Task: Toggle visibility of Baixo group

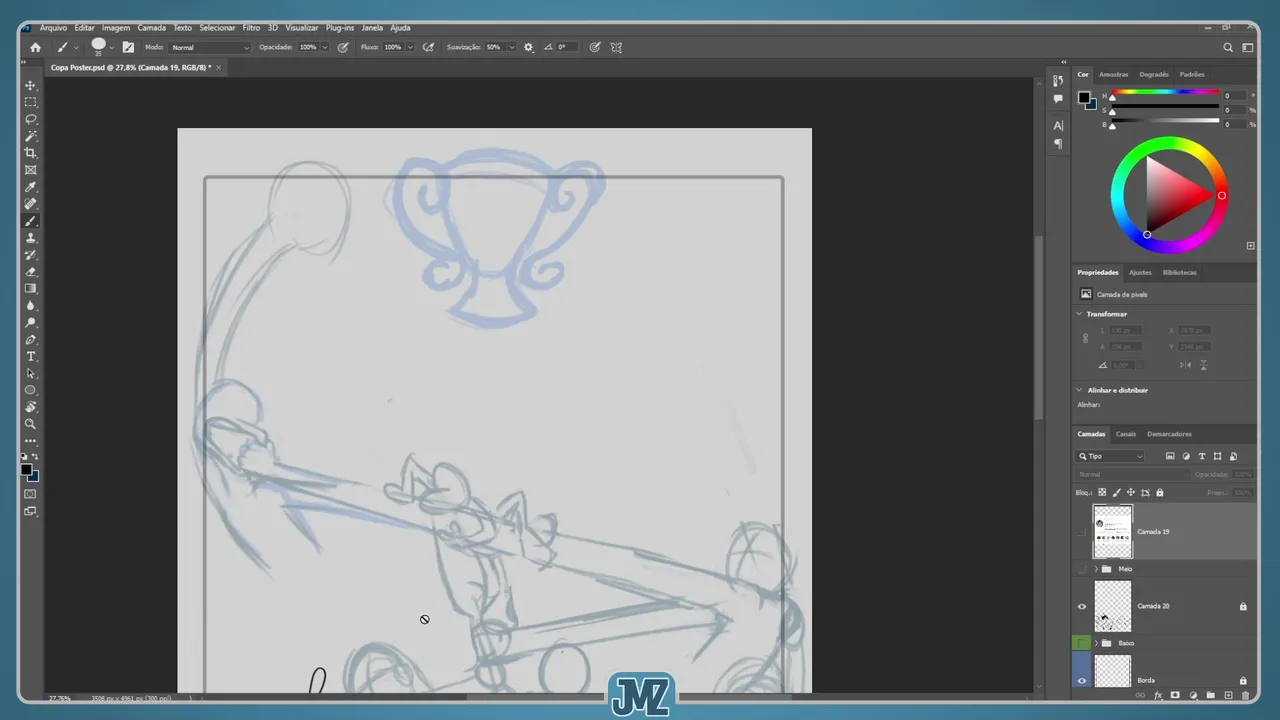Action: (x=1081, y=643)
